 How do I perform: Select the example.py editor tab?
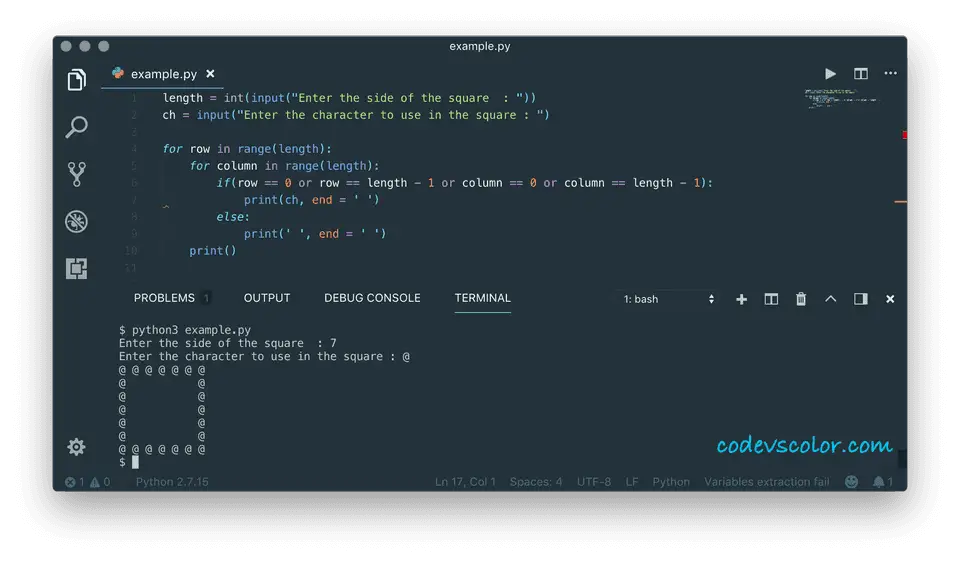[163, 74]
